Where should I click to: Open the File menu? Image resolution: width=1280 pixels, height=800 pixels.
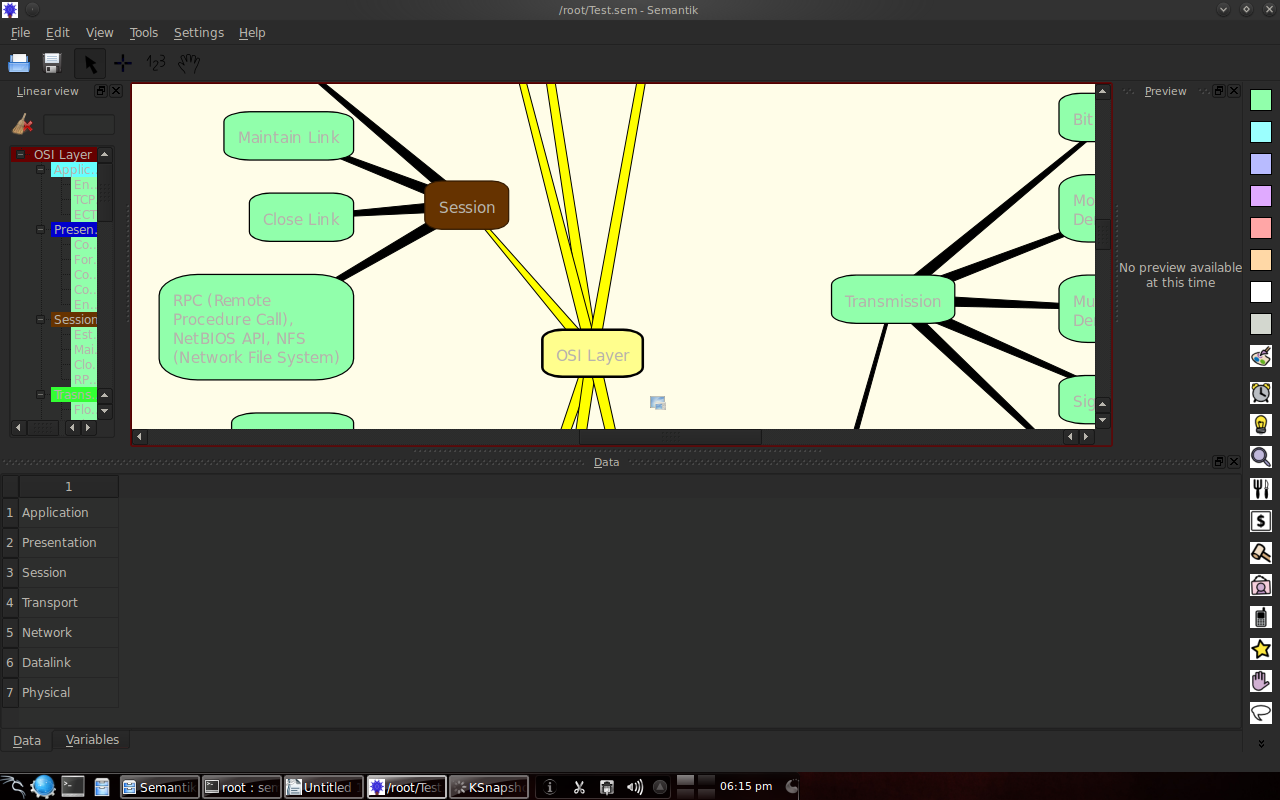(20, 32)
